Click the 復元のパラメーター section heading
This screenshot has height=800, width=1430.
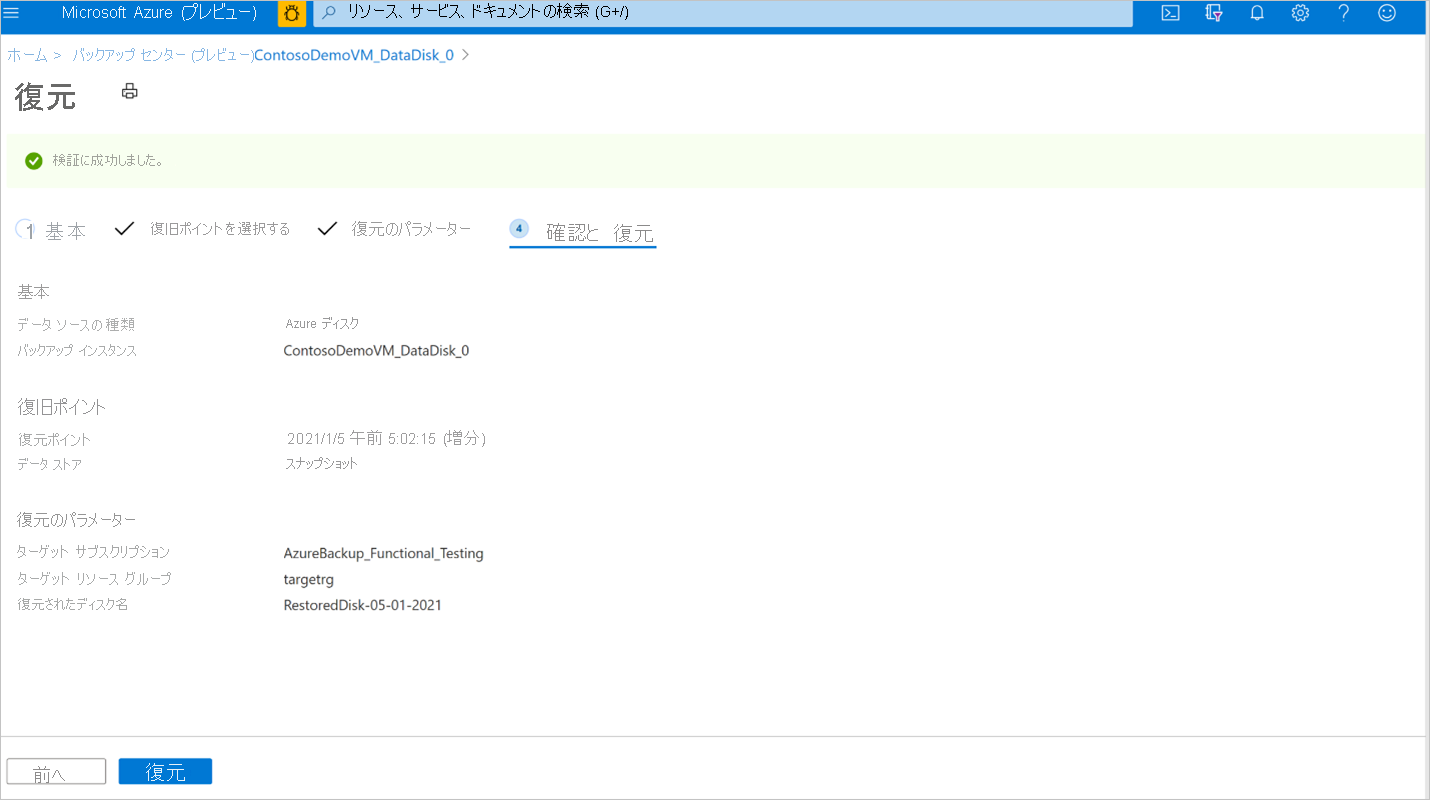pos(77,520)
